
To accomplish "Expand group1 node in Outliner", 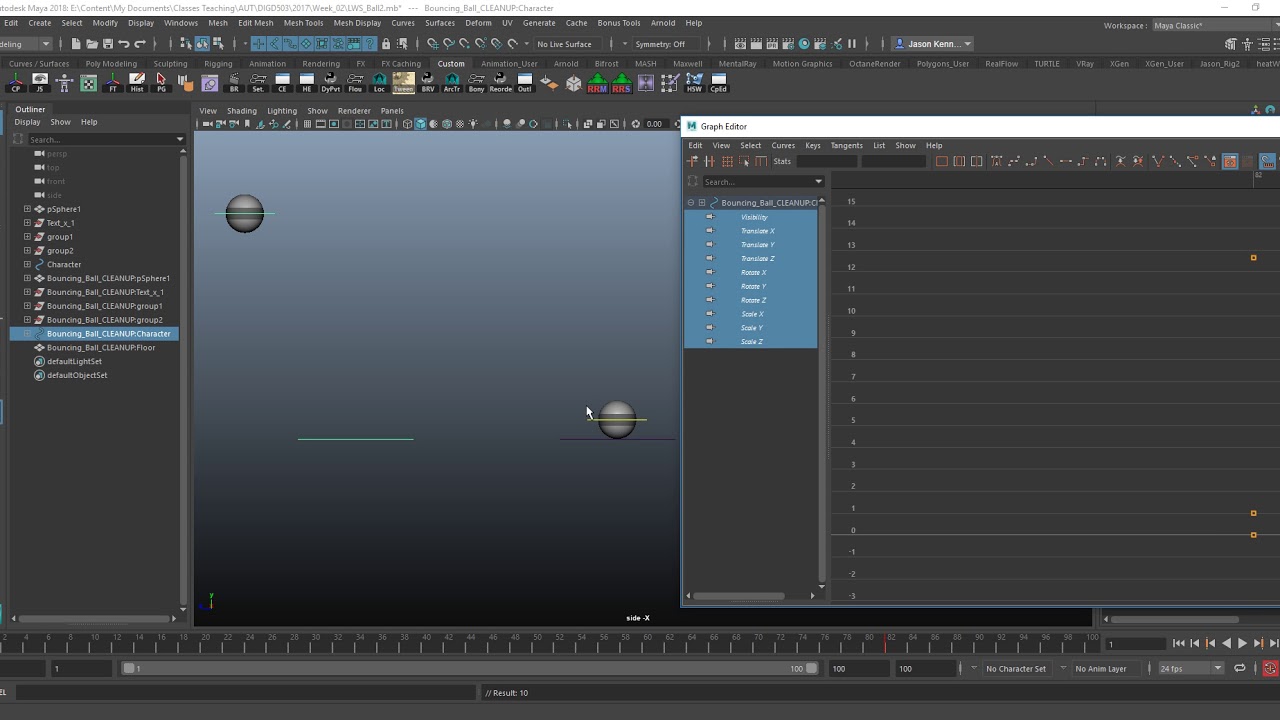I will [x=27, y=237].
